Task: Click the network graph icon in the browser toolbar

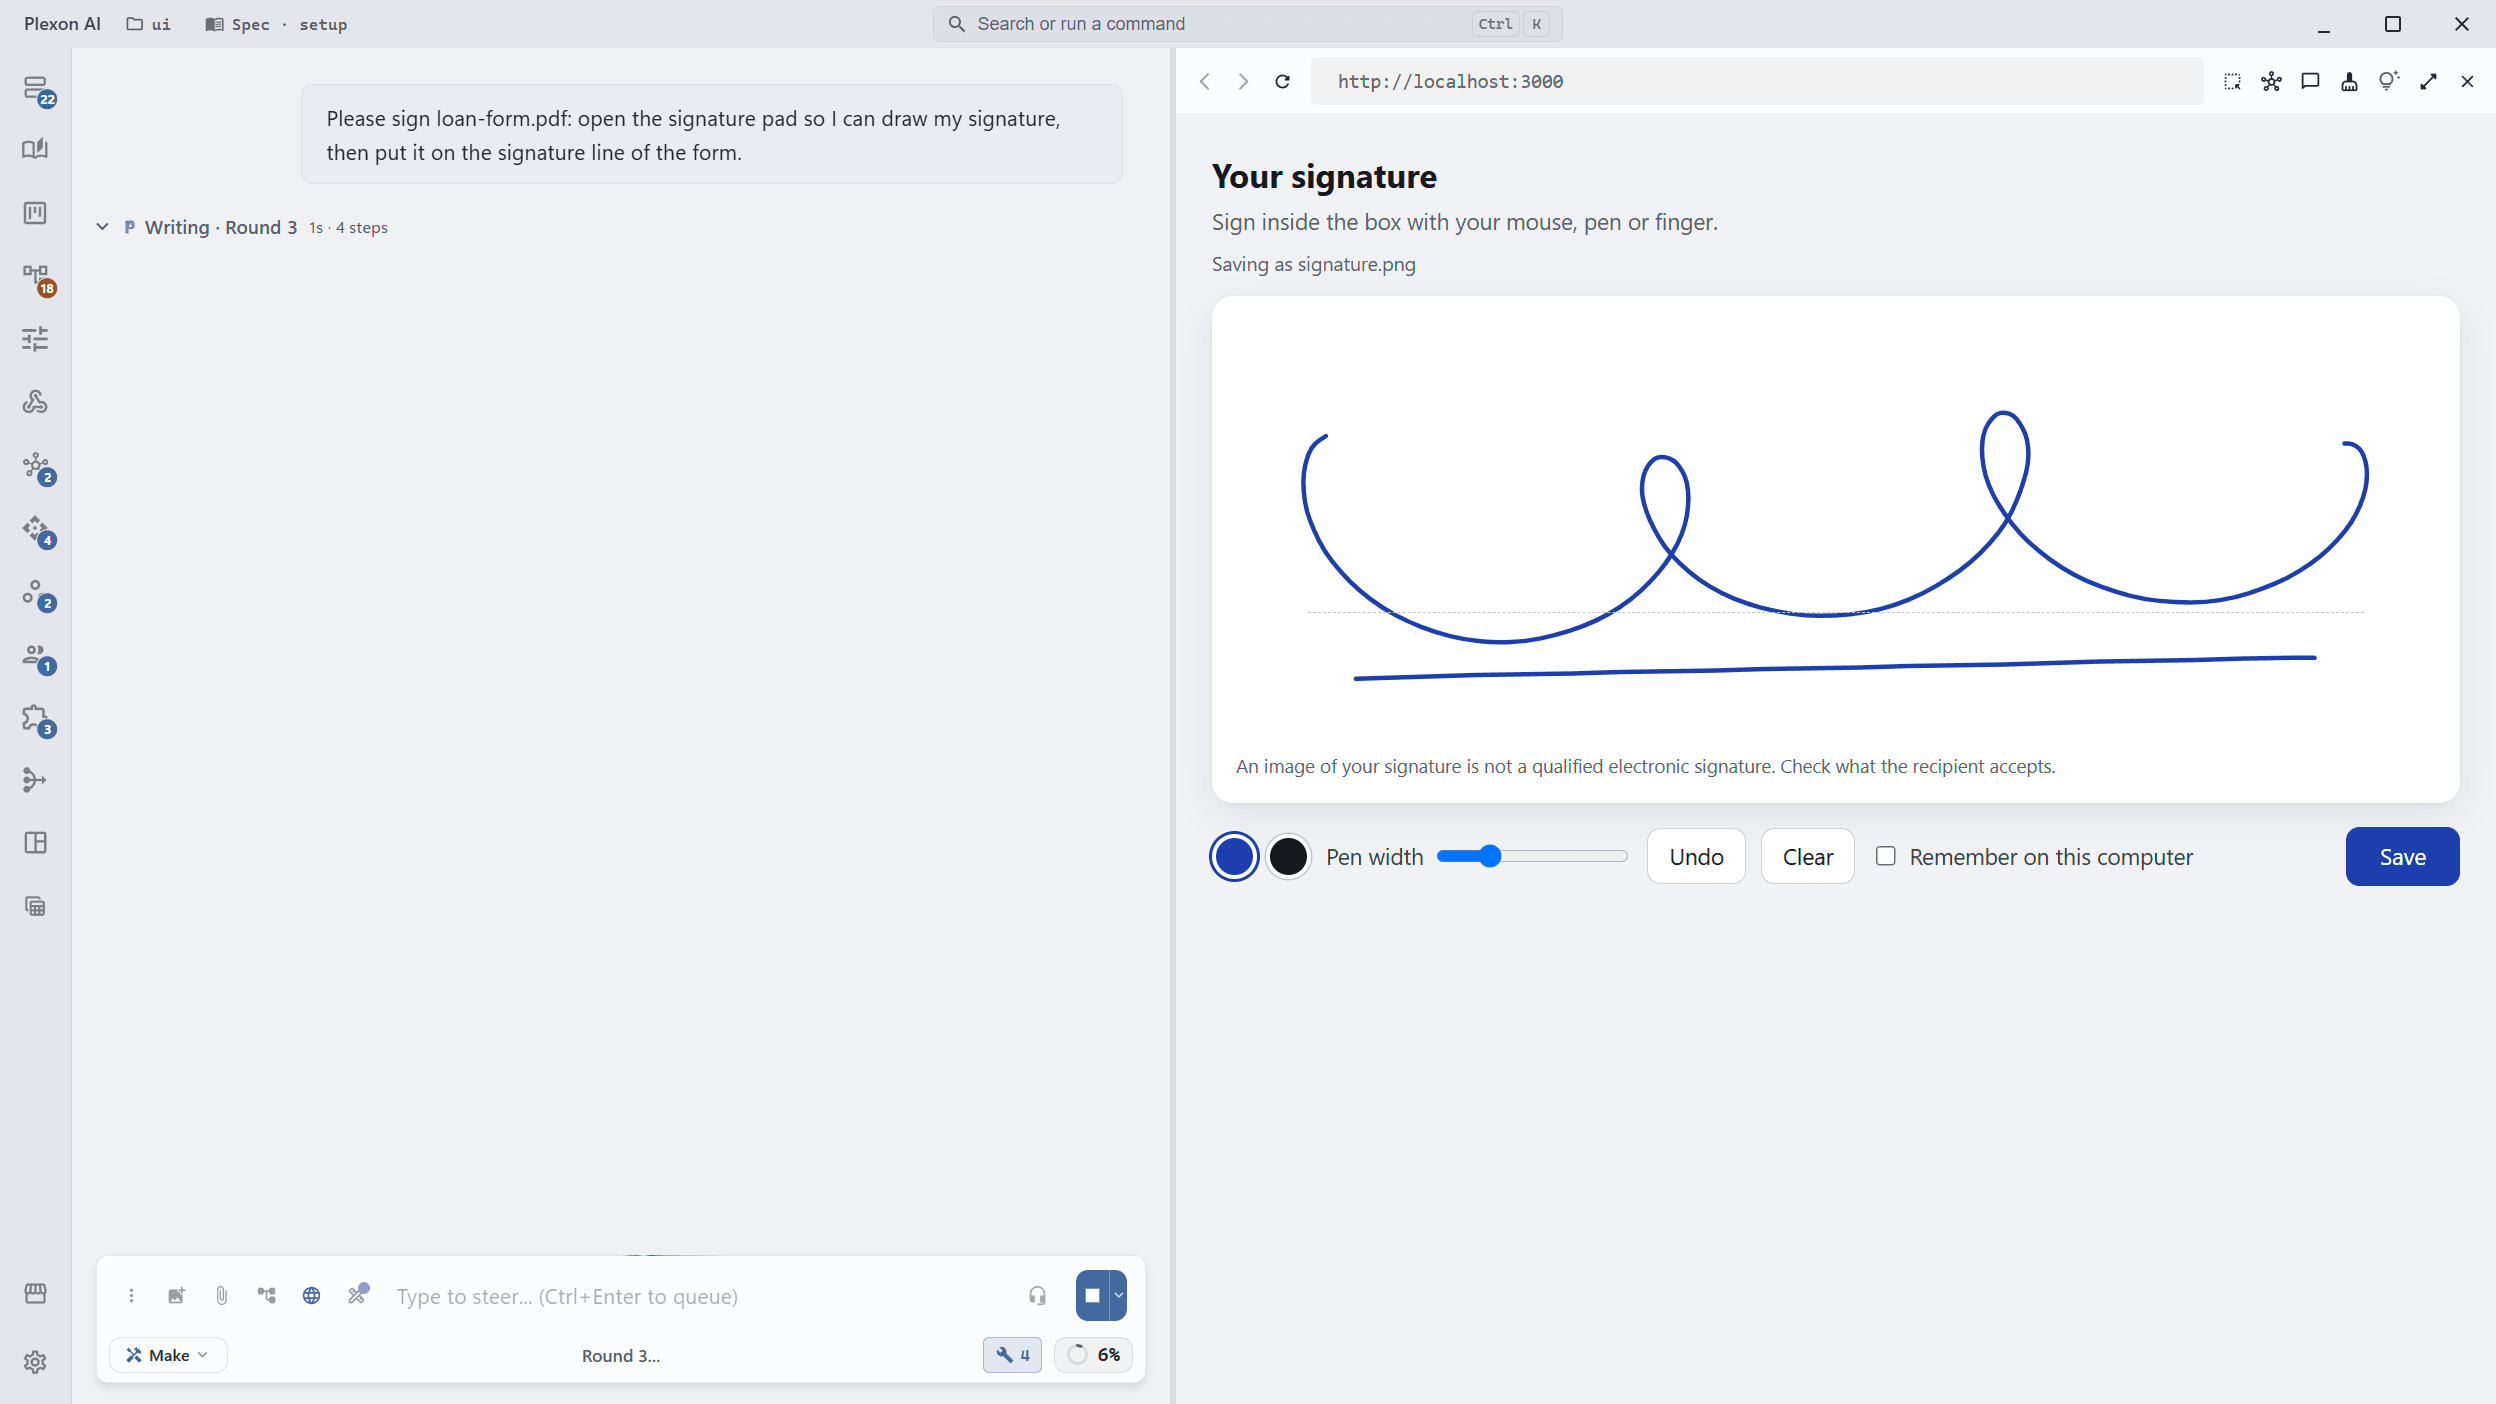Action: click(x=2271, y=82)
